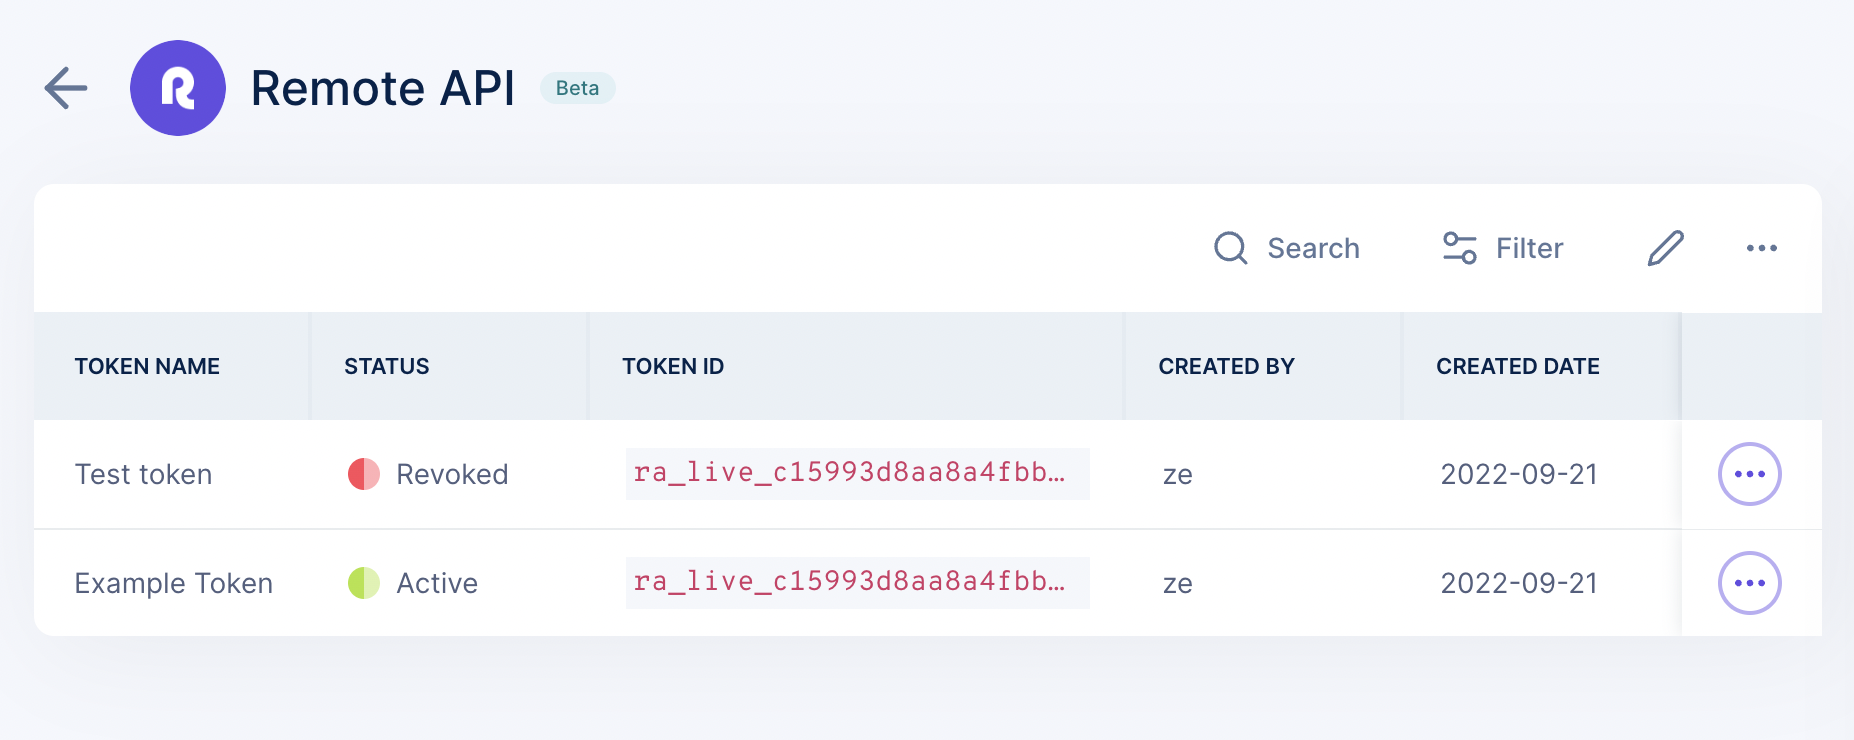Open actions menu for the Test token row
Image resolution: width=1854 pixels, height=740 pixels.
point(1750,474)
